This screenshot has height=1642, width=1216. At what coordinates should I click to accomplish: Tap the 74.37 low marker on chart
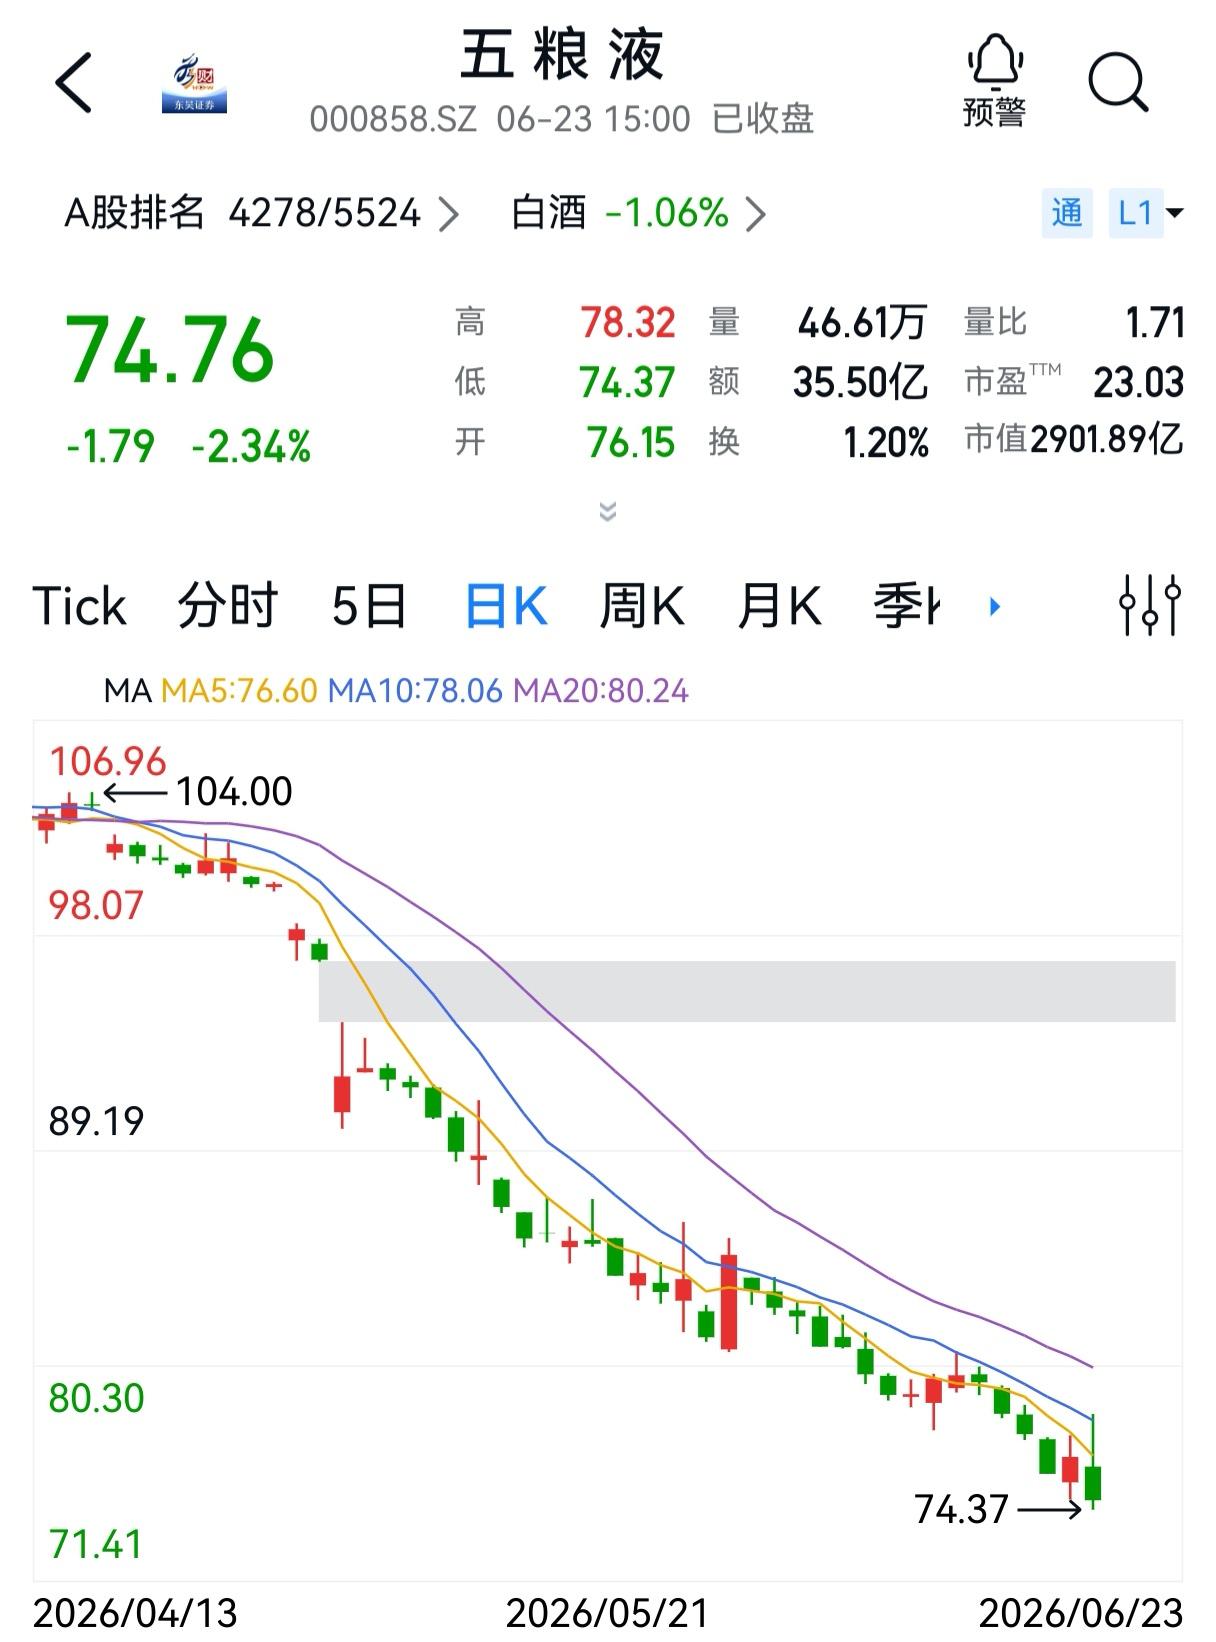962,1509
